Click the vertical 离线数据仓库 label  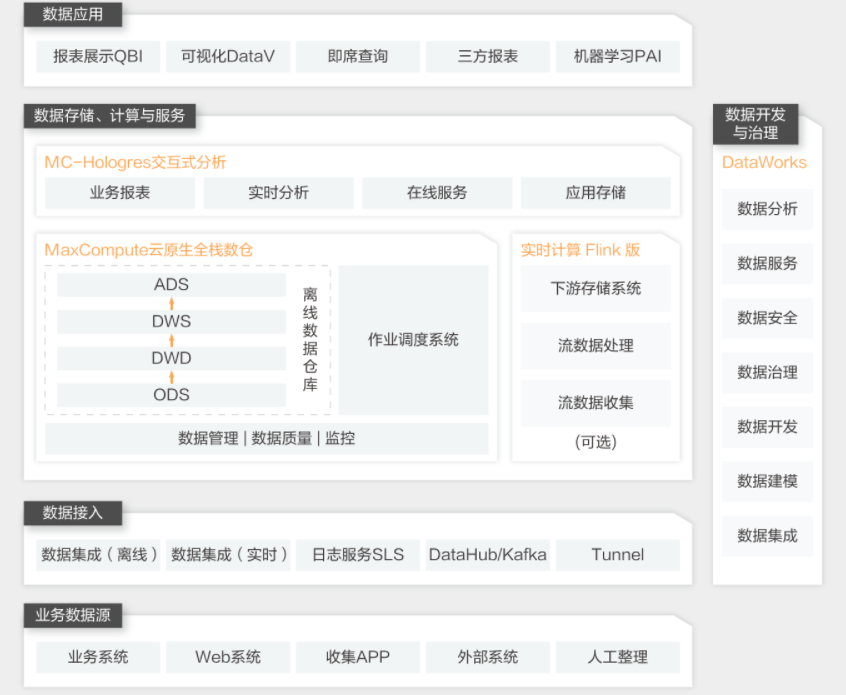[x=310, y=339]
